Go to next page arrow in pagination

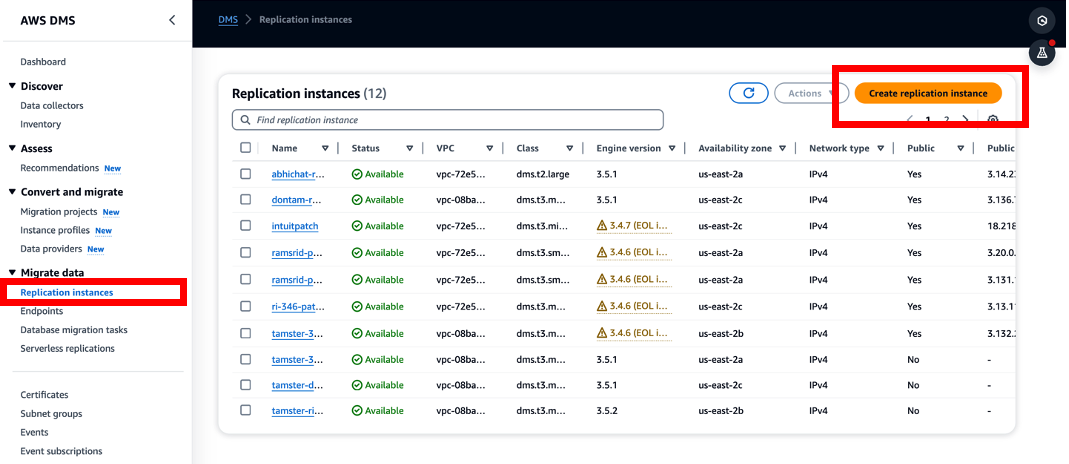point(965,120)
